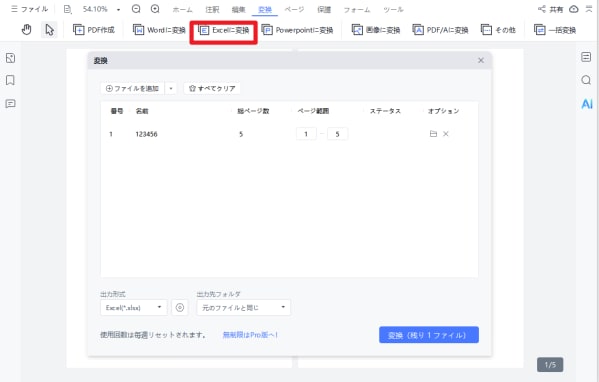Screen dimensions: 599x382
Task: Click the page range start field
Action: [306, 134]
